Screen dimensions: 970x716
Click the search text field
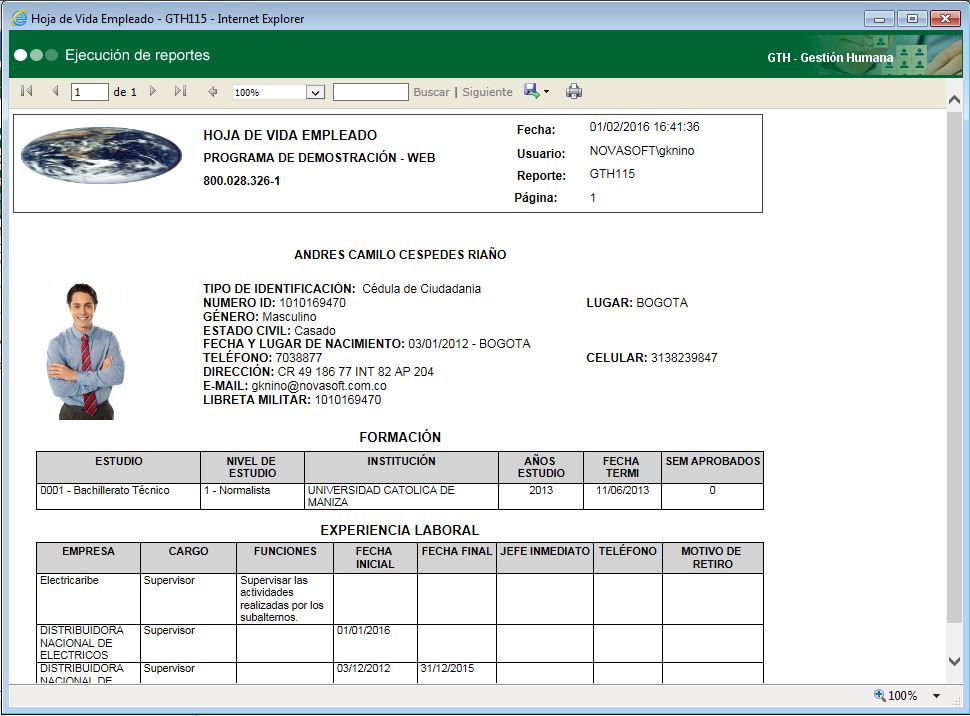tap(371, 92)
